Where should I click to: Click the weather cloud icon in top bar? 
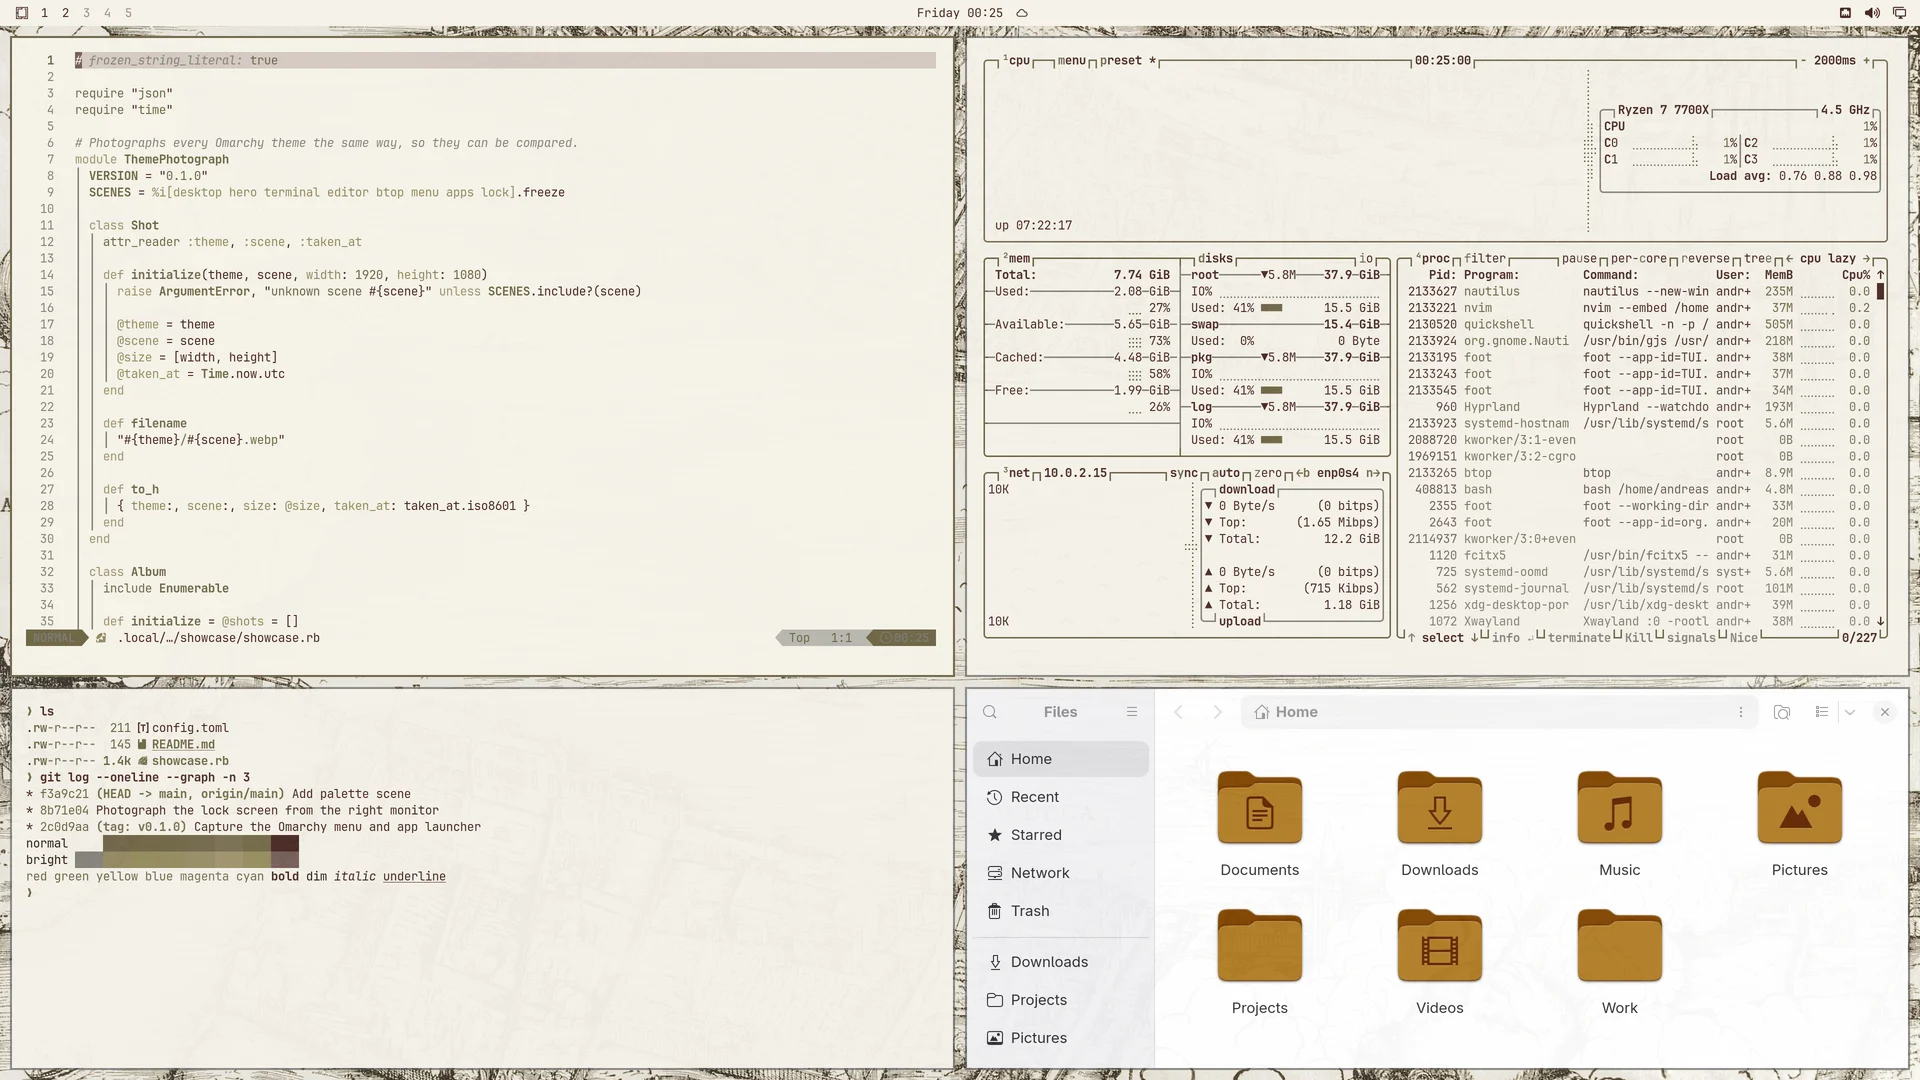[1022, 13]
